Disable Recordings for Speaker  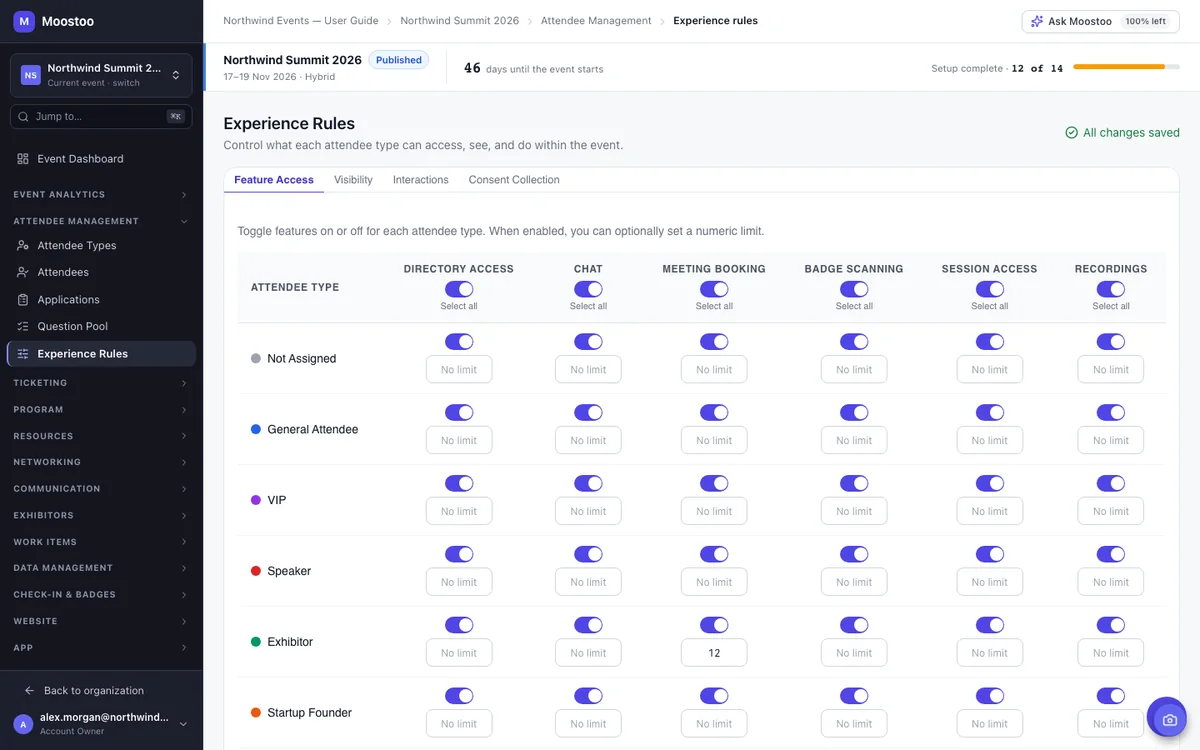click(x=1111, y=554)
